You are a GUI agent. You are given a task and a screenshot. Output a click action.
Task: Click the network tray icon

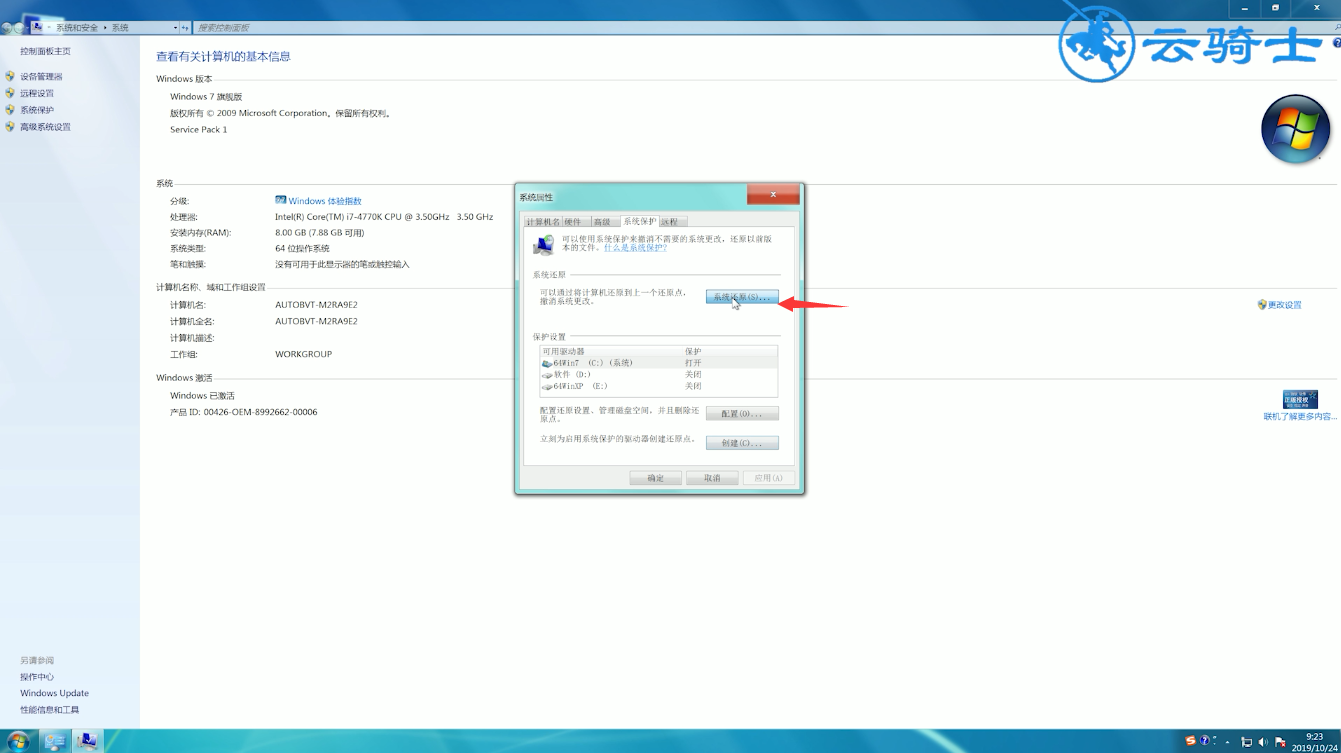(1247, 742)
